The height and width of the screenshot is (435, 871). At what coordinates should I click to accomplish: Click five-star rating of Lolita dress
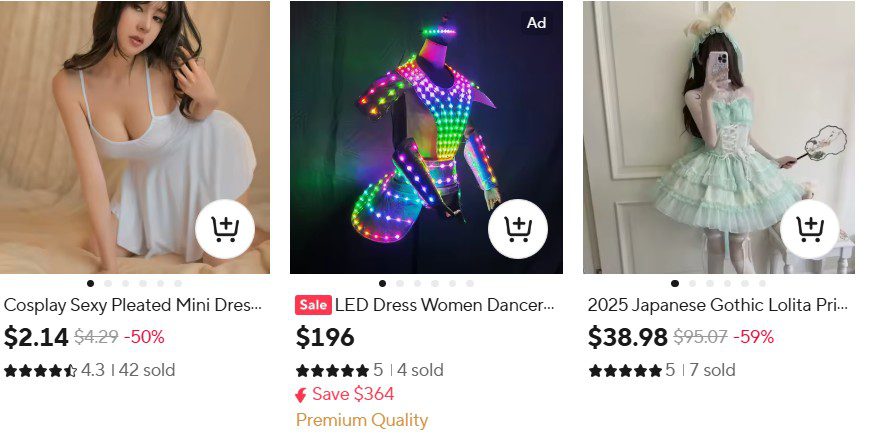click(x=625, y=370)
